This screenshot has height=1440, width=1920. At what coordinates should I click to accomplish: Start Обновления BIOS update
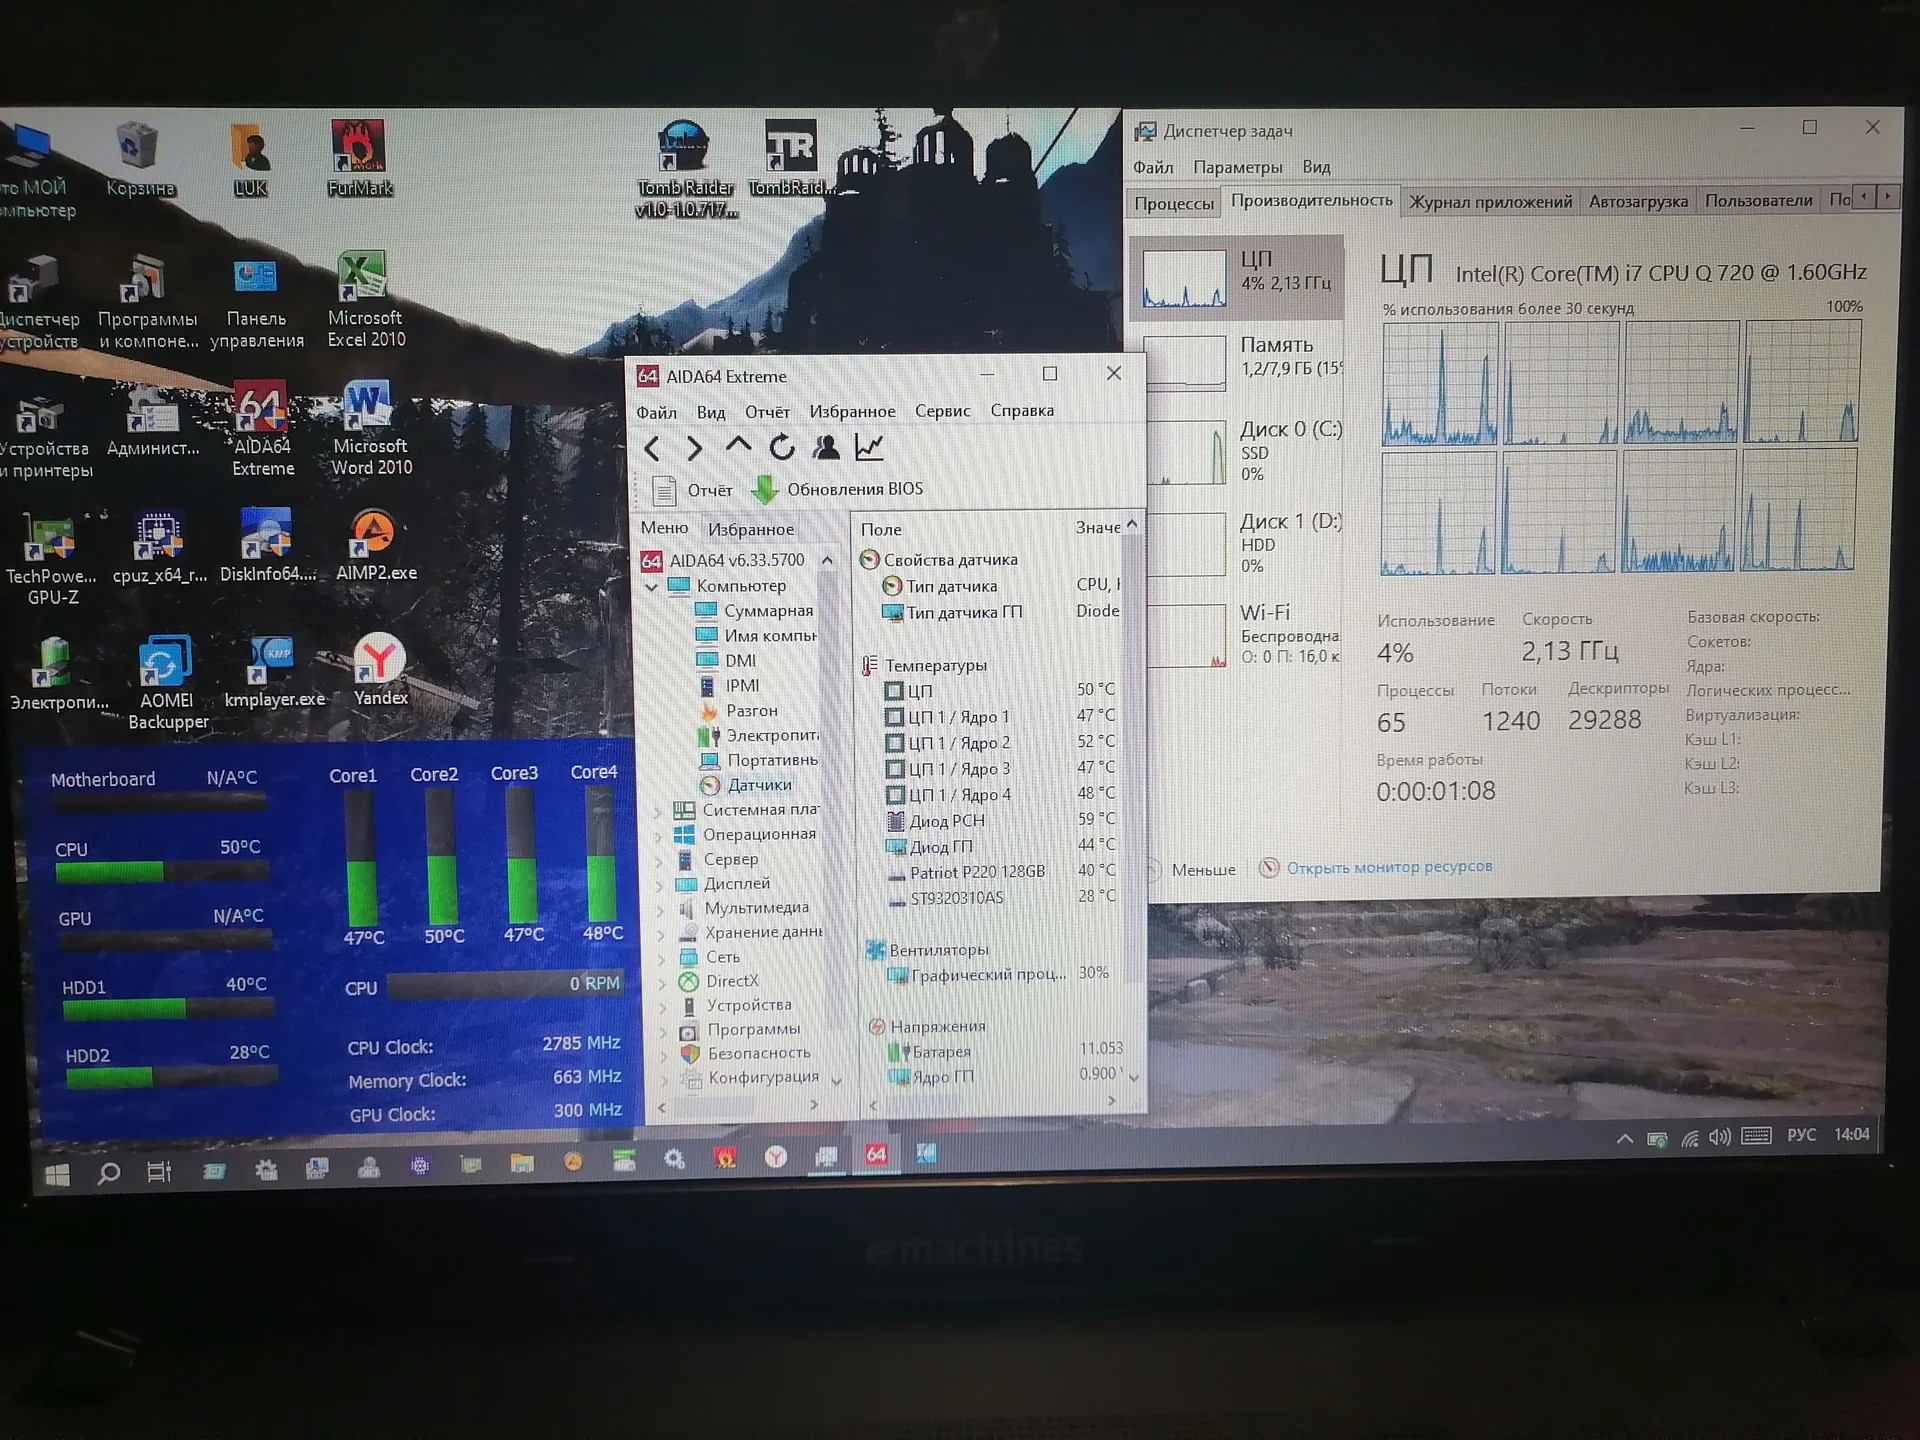tap(837, 489)
